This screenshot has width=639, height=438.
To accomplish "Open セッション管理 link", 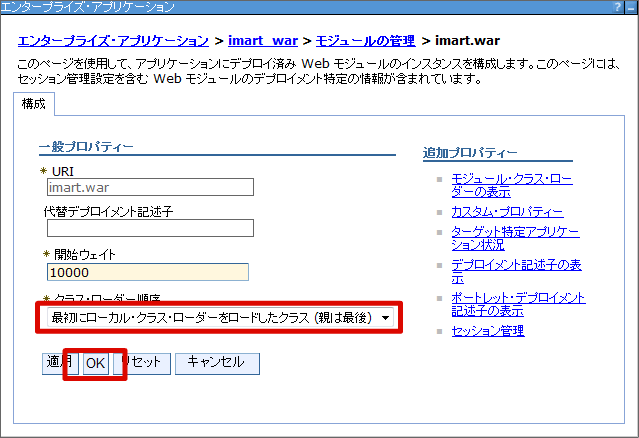I will pos(488,331).
